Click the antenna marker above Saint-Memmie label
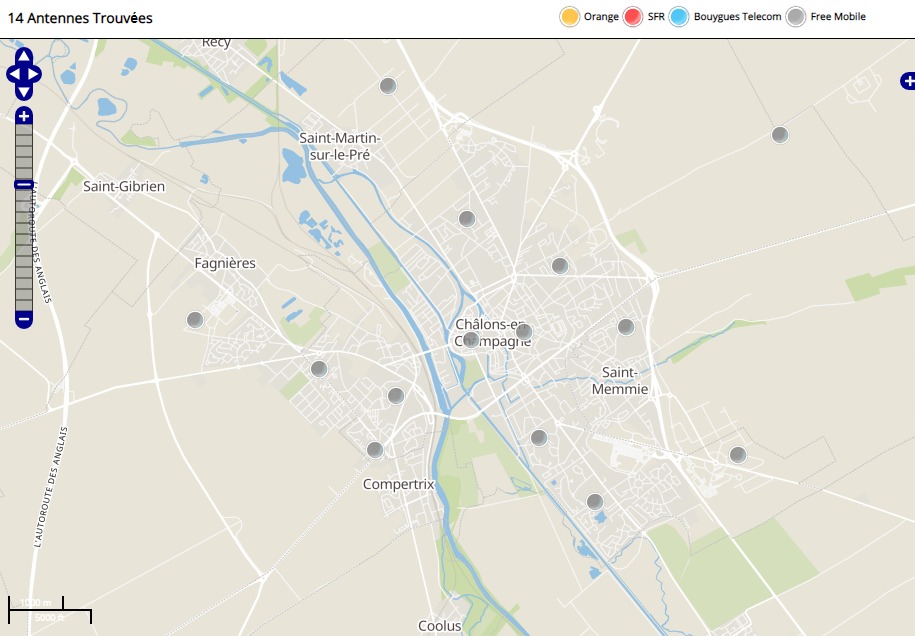915x636 pixels. pyautogui.click(x=626, y=327)
